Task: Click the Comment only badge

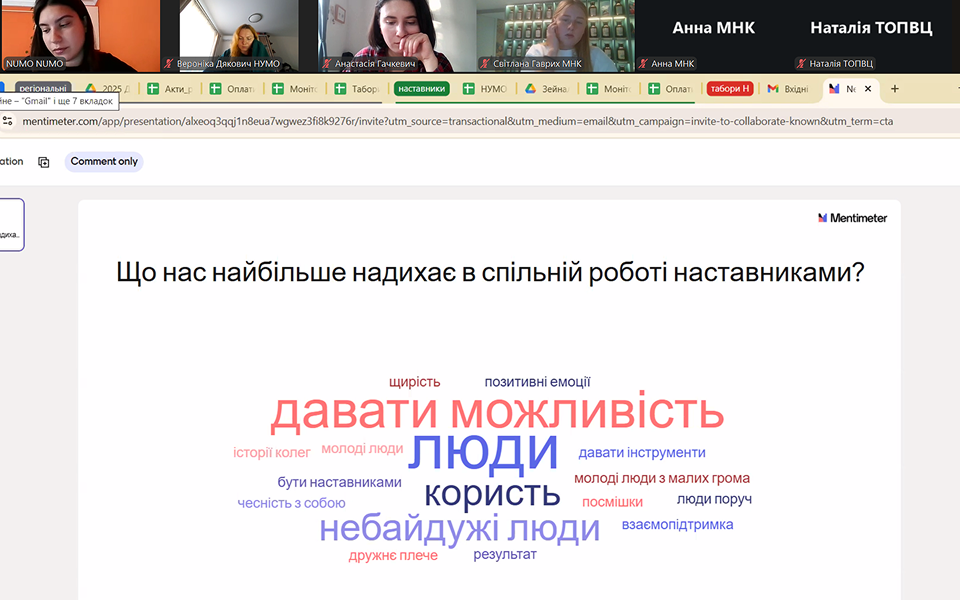Action: click(x=104, y=162)
